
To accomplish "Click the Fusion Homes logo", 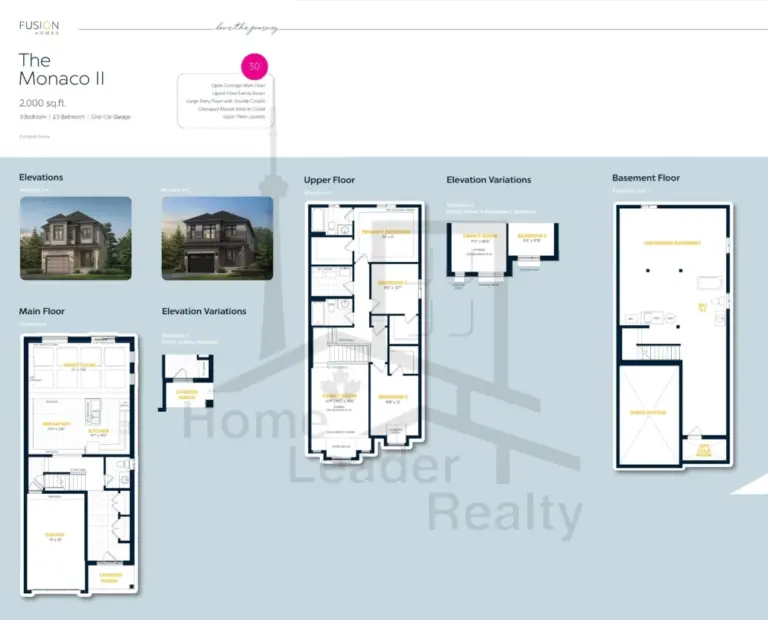I will pos(39,27).
